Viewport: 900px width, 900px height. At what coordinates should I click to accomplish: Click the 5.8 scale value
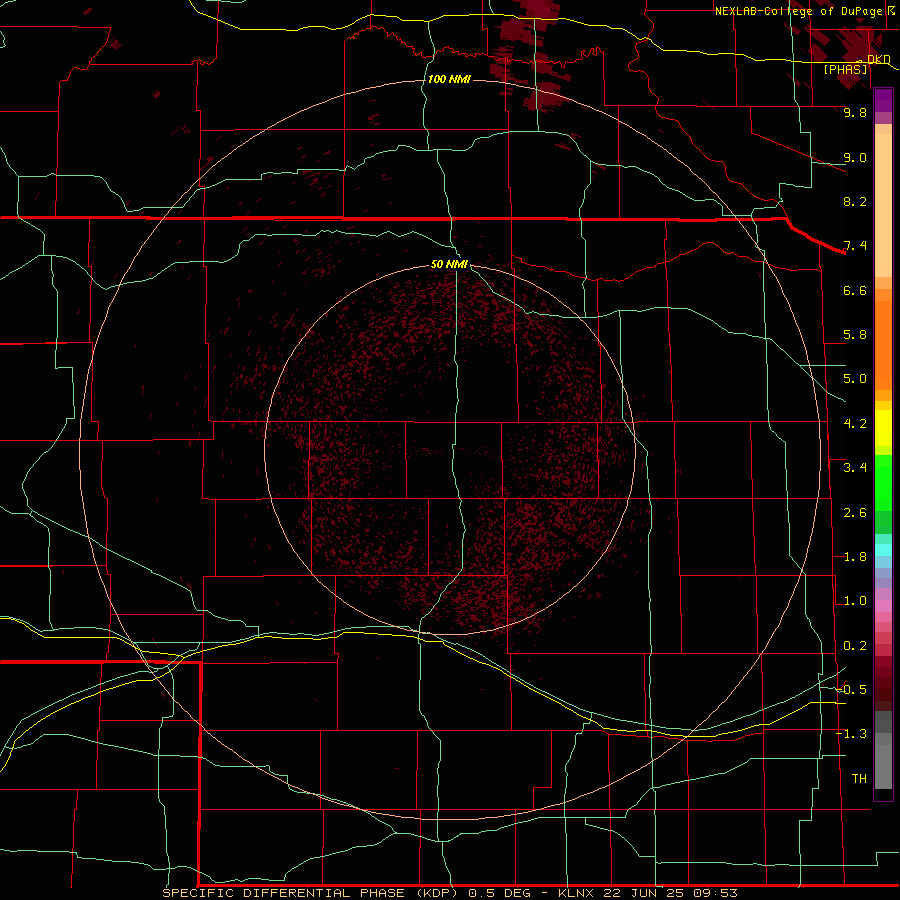coord(855,335)
